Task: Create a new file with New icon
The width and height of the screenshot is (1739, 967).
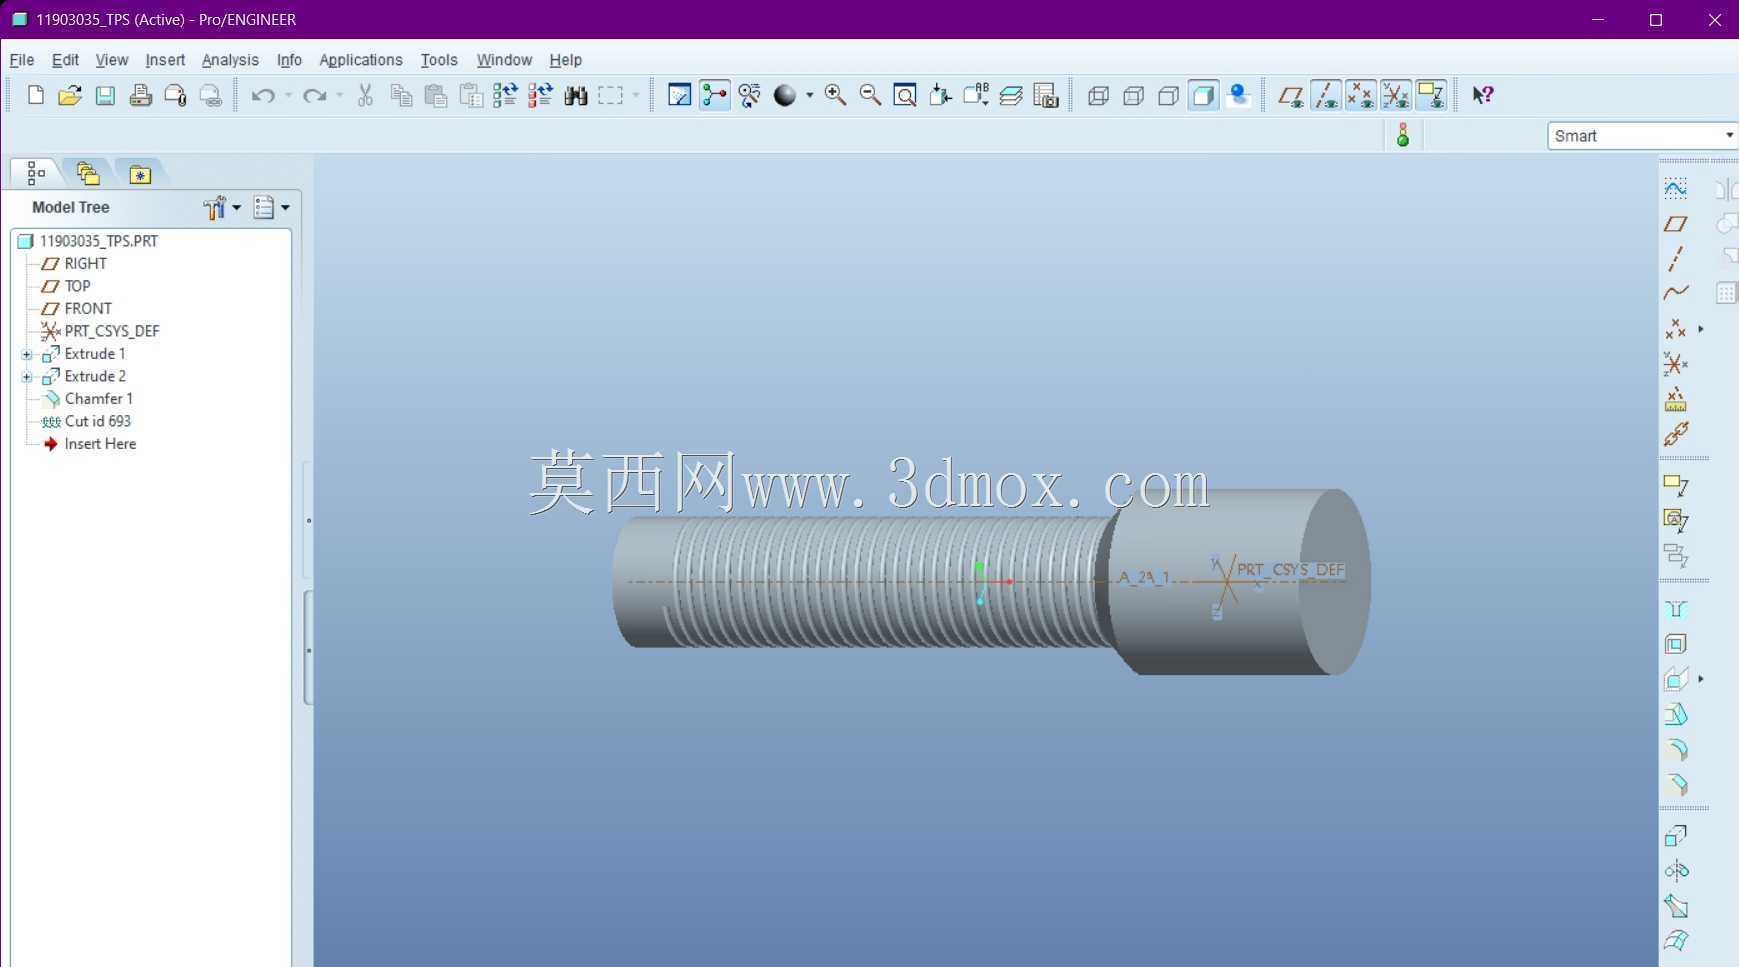Action: 36,95
